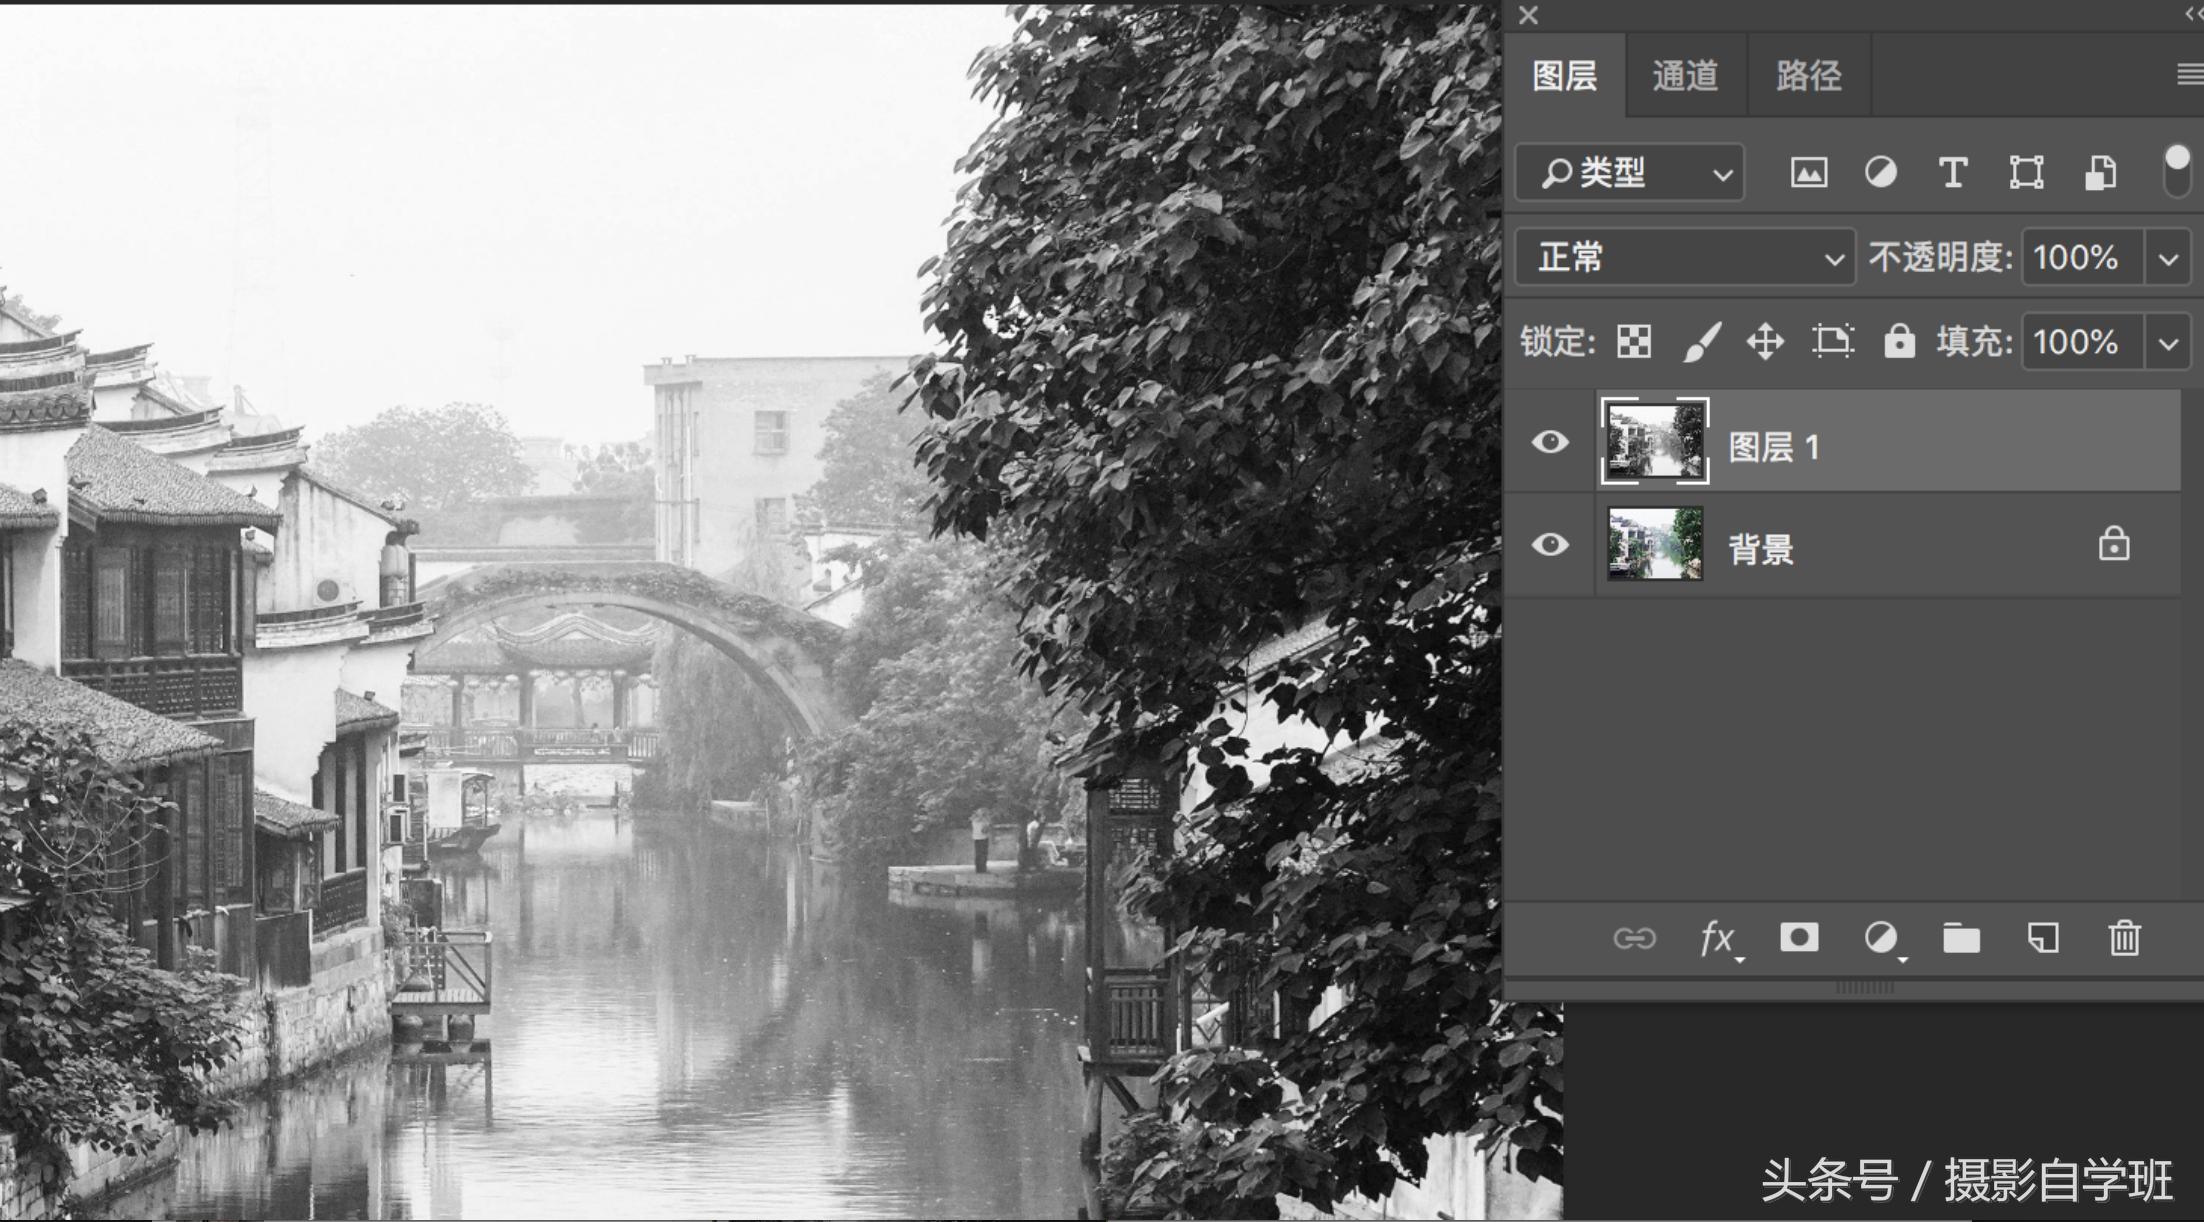The height and width of the screenshot is (1222, 2204).
Task: Click the Create new fill/adjustment layer icon
Action: [1881, 938]
